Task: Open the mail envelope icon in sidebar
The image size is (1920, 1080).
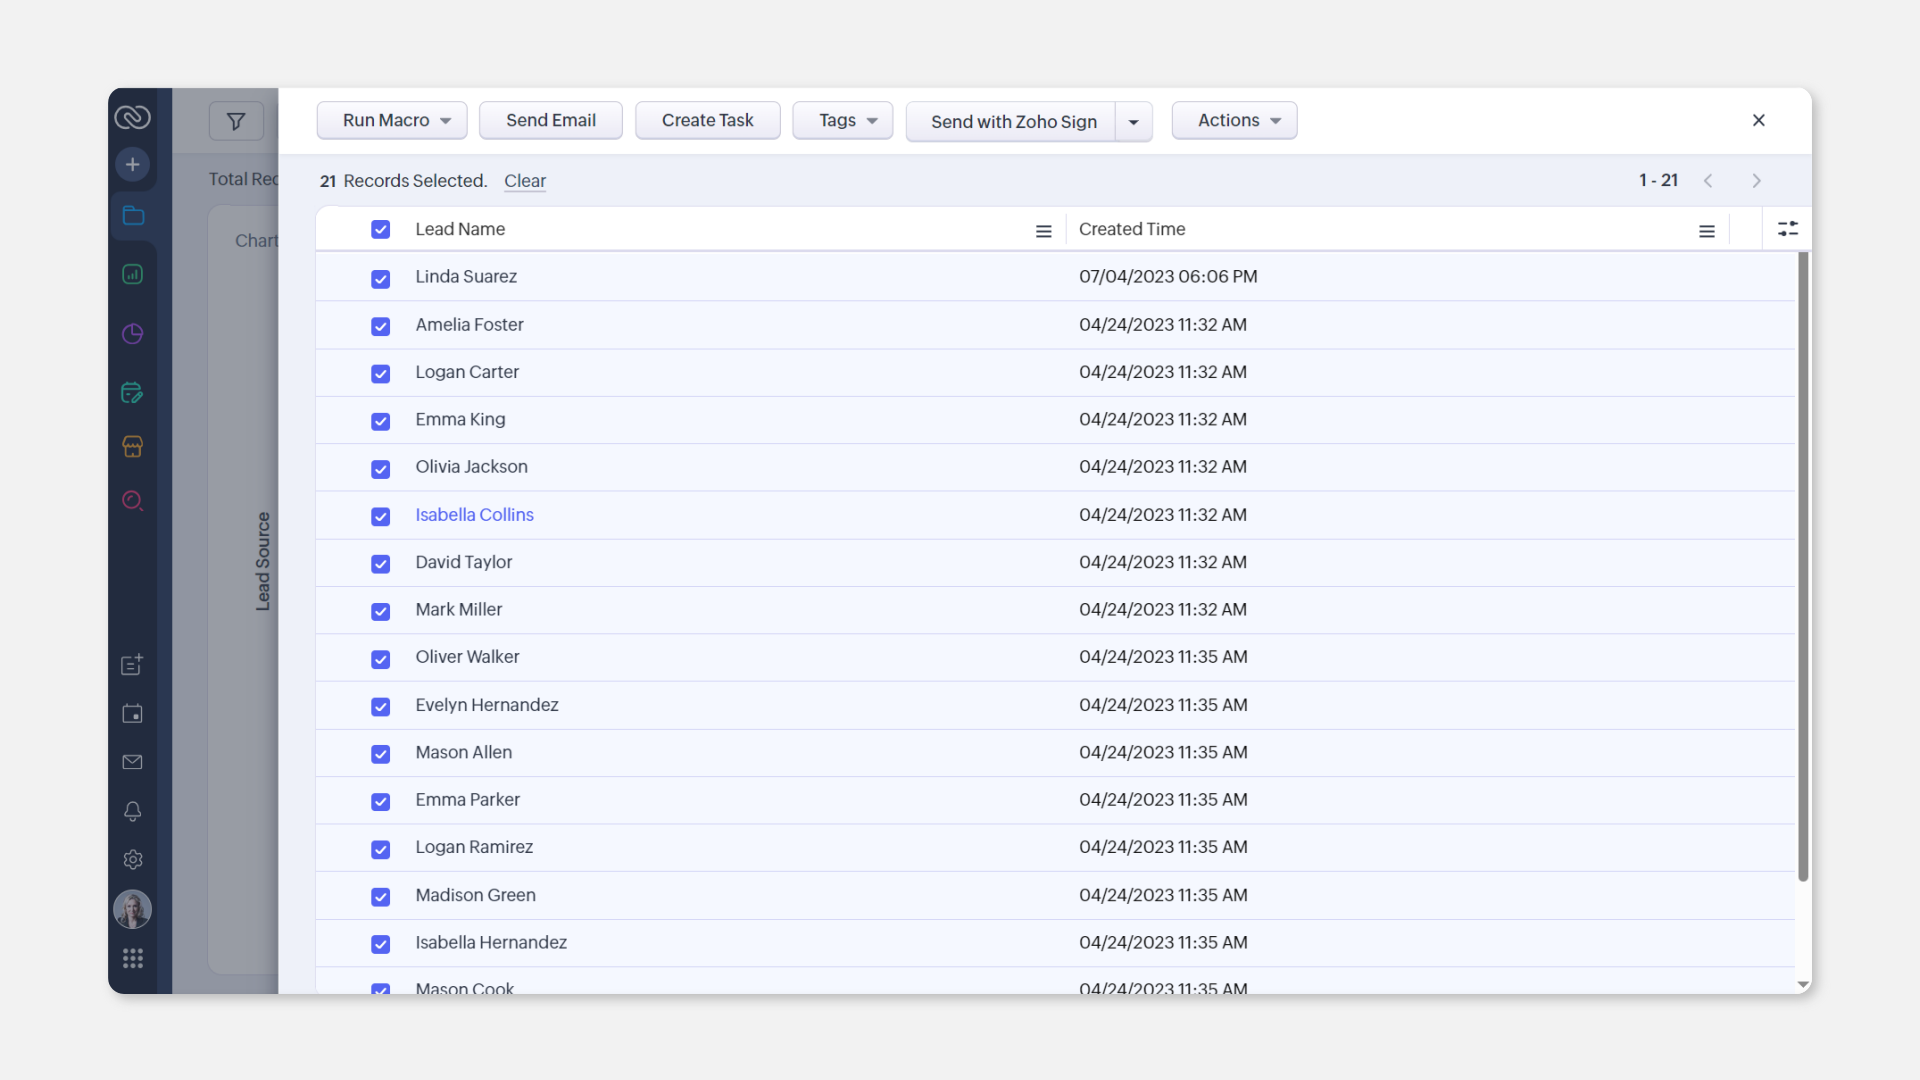Action: (132, 762)
